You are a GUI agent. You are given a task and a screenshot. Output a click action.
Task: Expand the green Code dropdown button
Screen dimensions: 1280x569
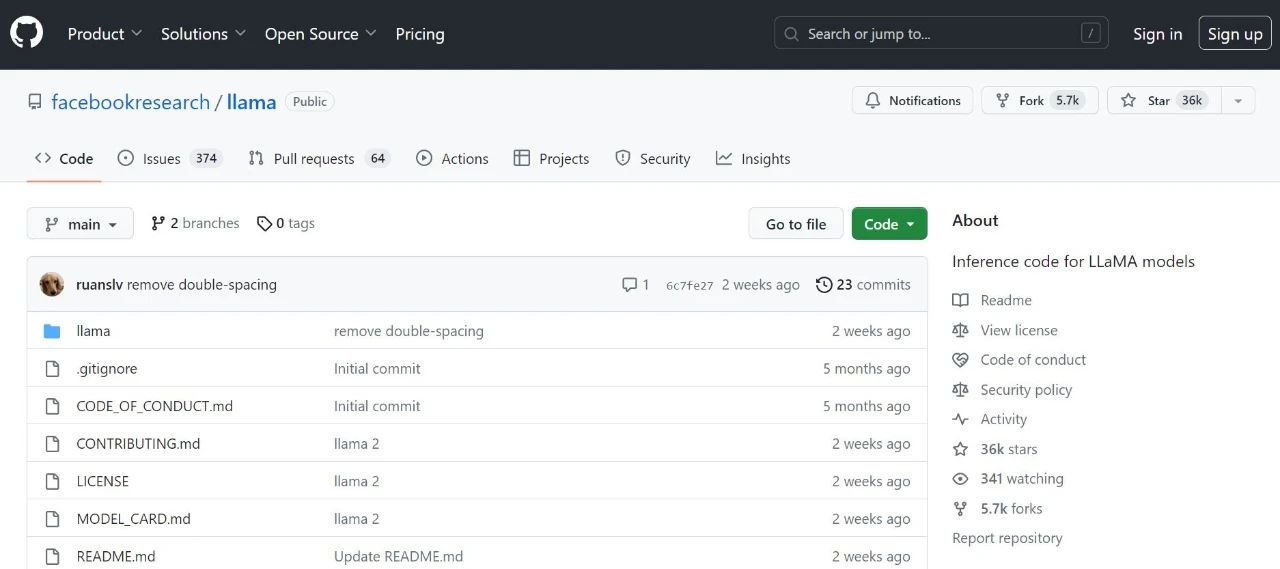(x=889, y=224)
